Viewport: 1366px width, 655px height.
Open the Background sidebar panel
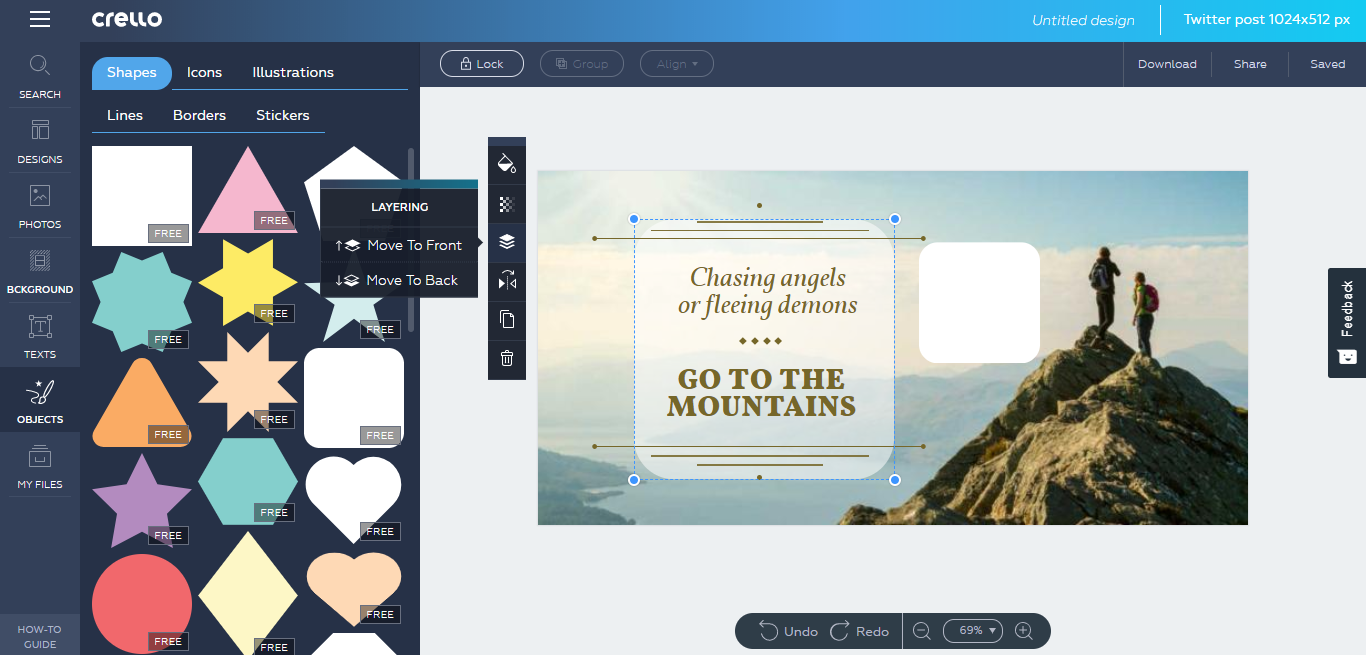[40, 272]
